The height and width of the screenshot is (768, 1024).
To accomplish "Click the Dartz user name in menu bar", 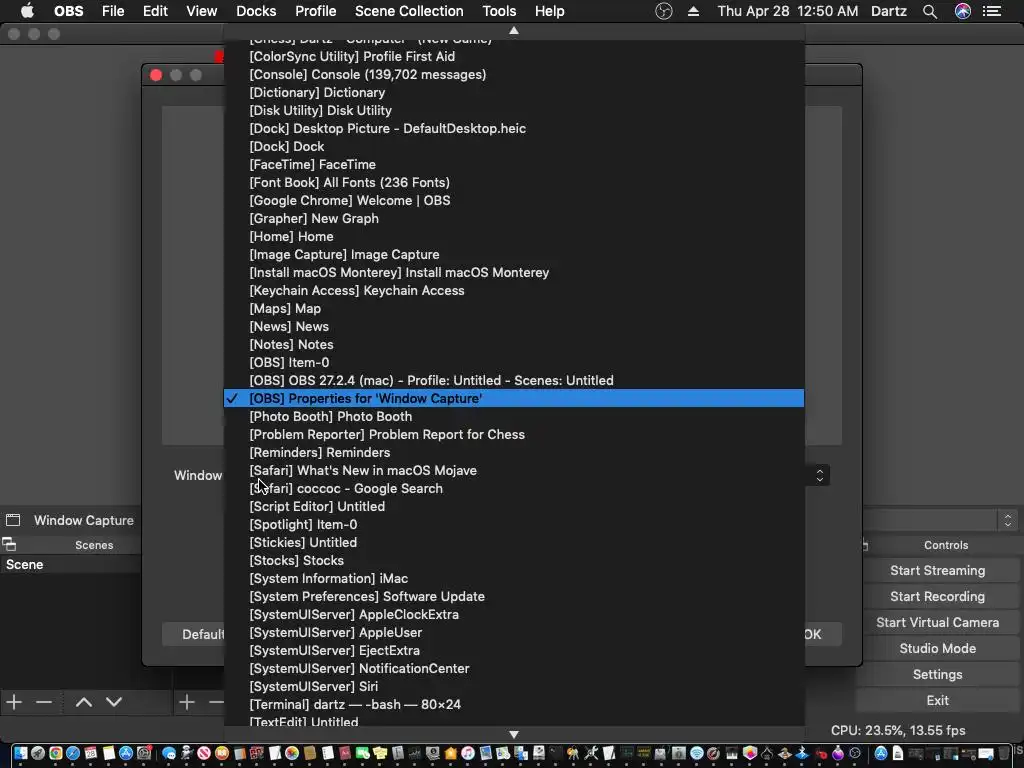I will [889, 11].
